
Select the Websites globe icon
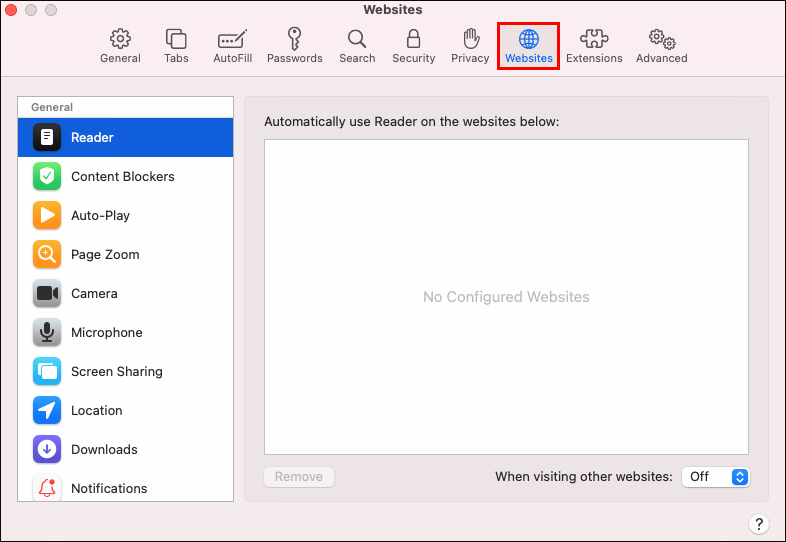[528, 39]
